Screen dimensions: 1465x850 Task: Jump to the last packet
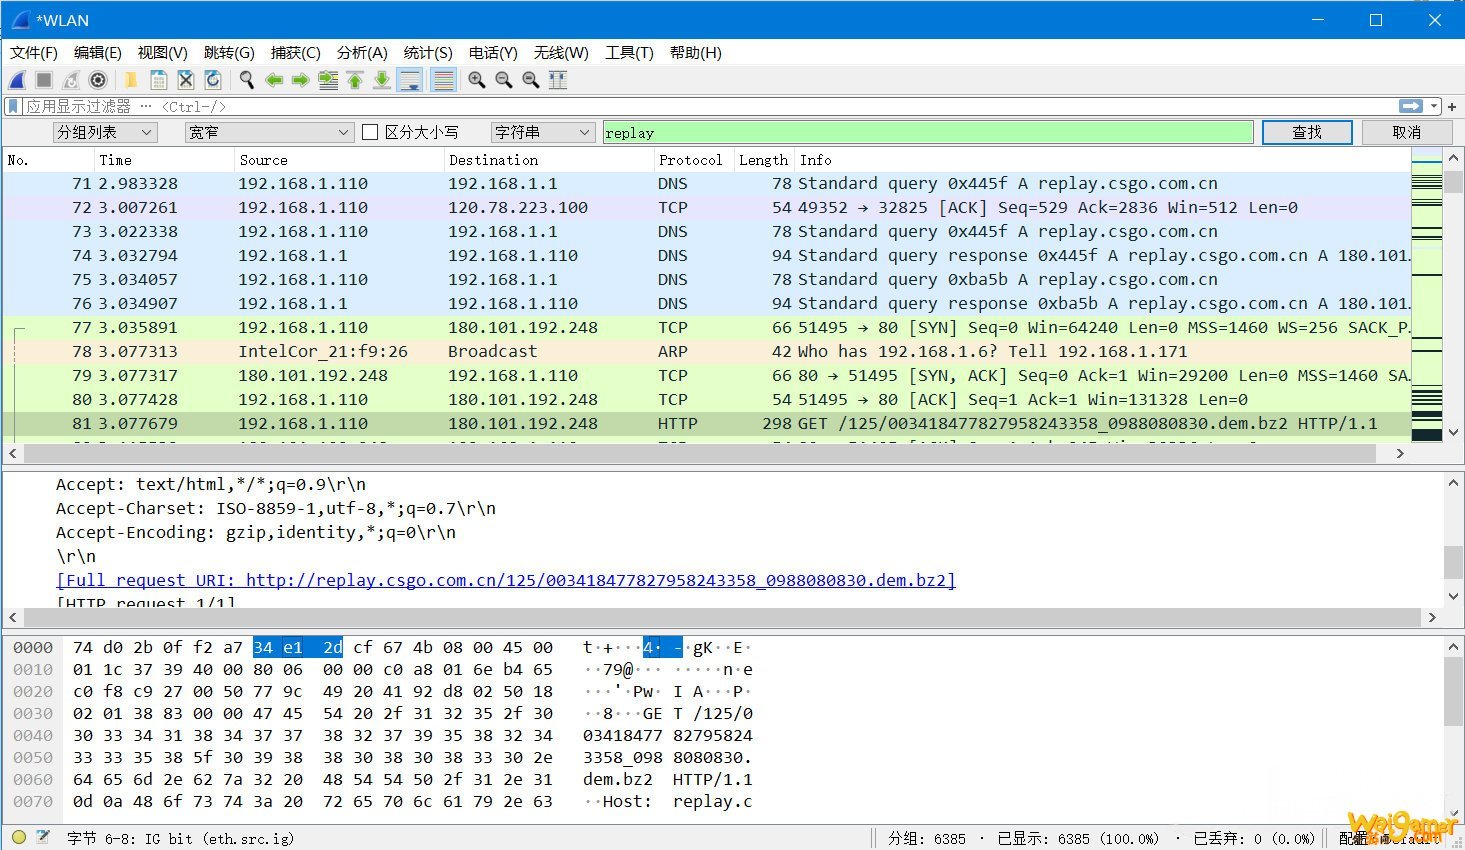coord(382,80)
